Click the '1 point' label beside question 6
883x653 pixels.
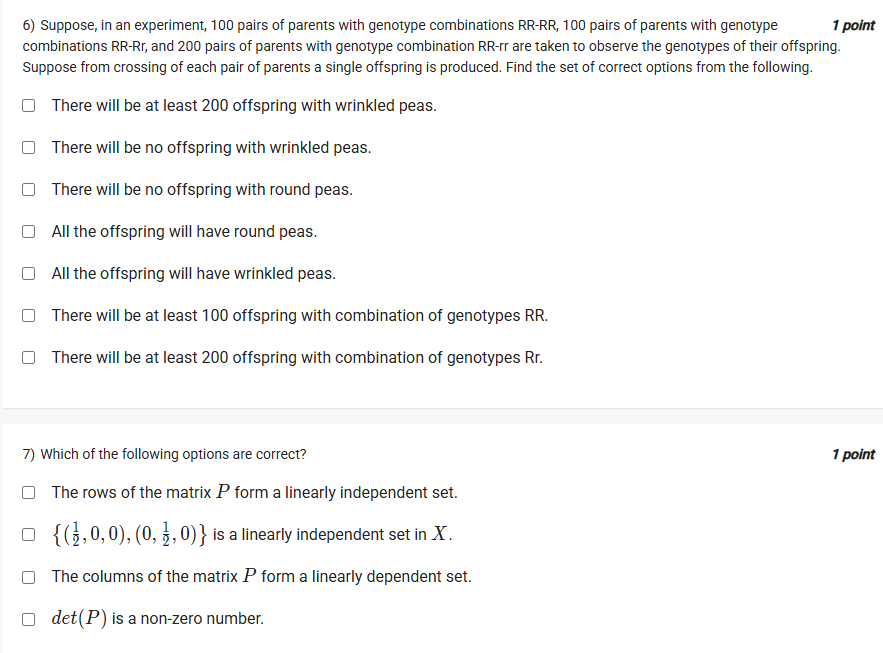point(853,25)
